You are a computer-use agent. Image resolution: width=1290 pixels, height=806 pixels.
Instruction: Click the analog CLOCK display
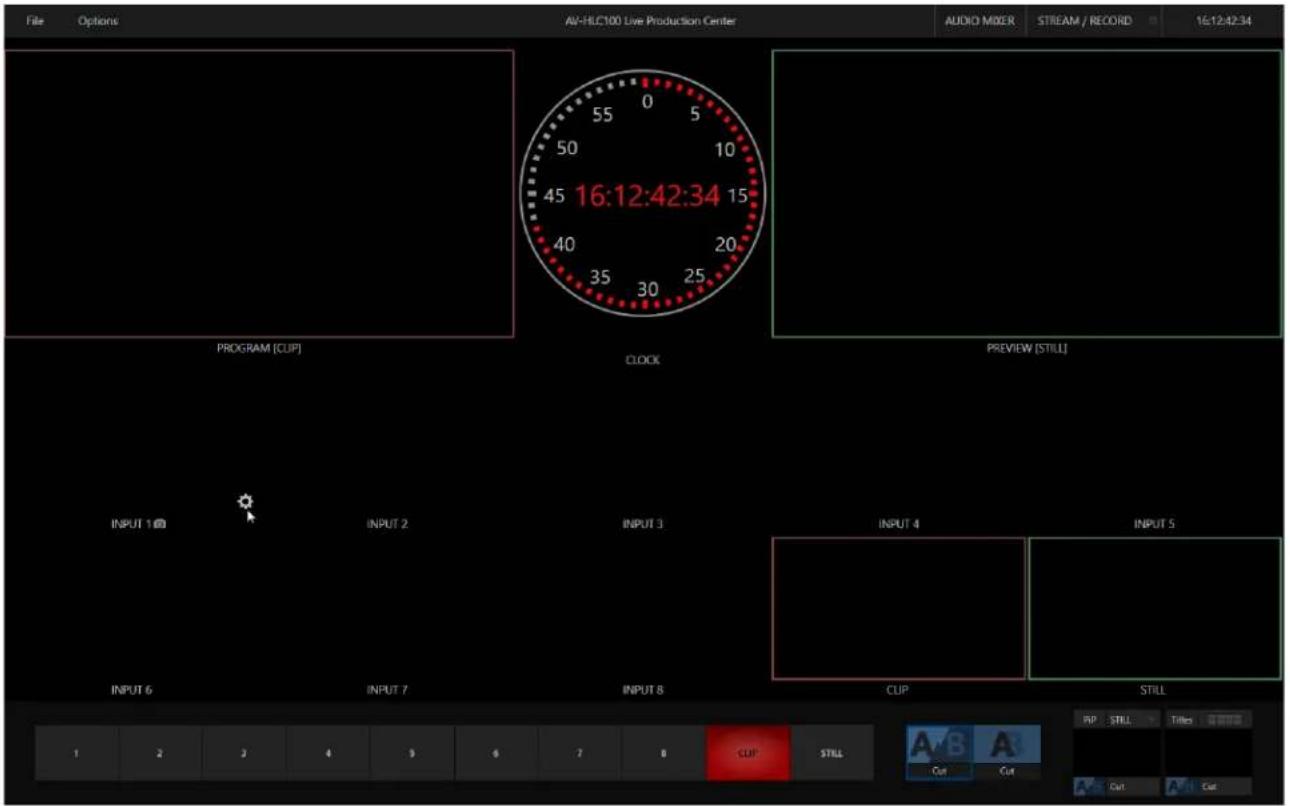(643, 194)
